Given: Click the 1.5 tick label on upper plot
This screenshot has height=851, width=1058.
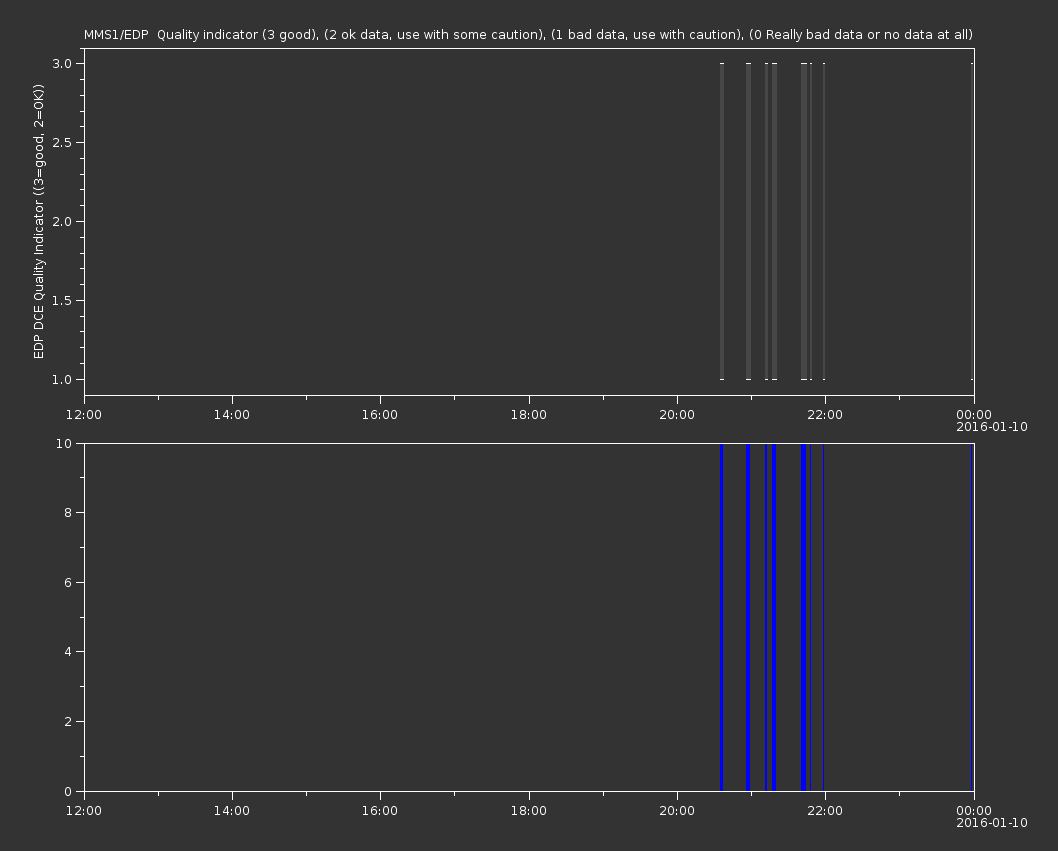Looking at the screenshot, I should pos(62,300).
